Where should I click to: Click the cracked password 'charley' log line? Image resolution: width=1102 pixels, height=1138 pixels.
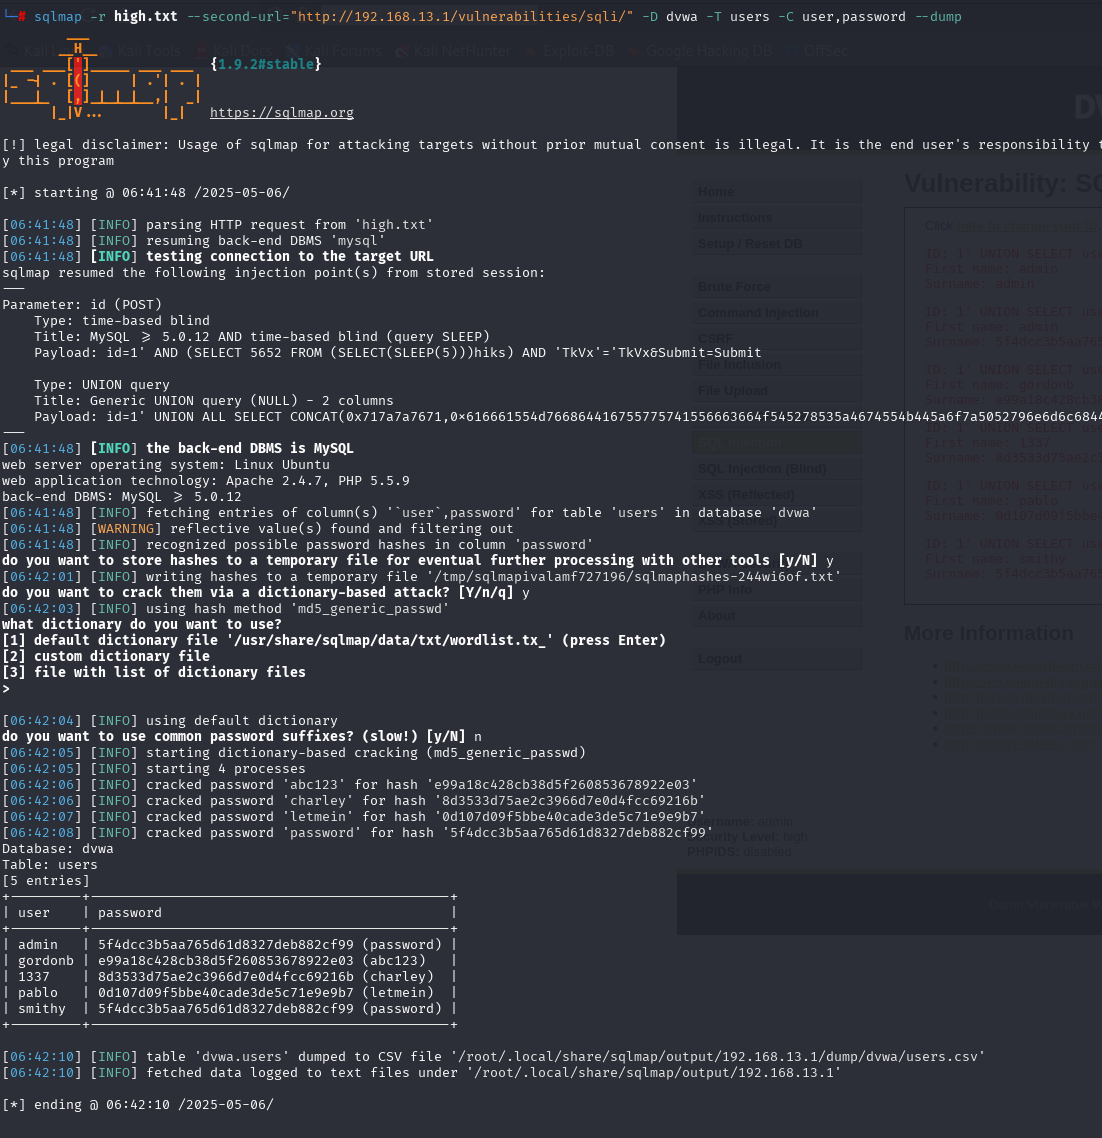pos(354,801)
